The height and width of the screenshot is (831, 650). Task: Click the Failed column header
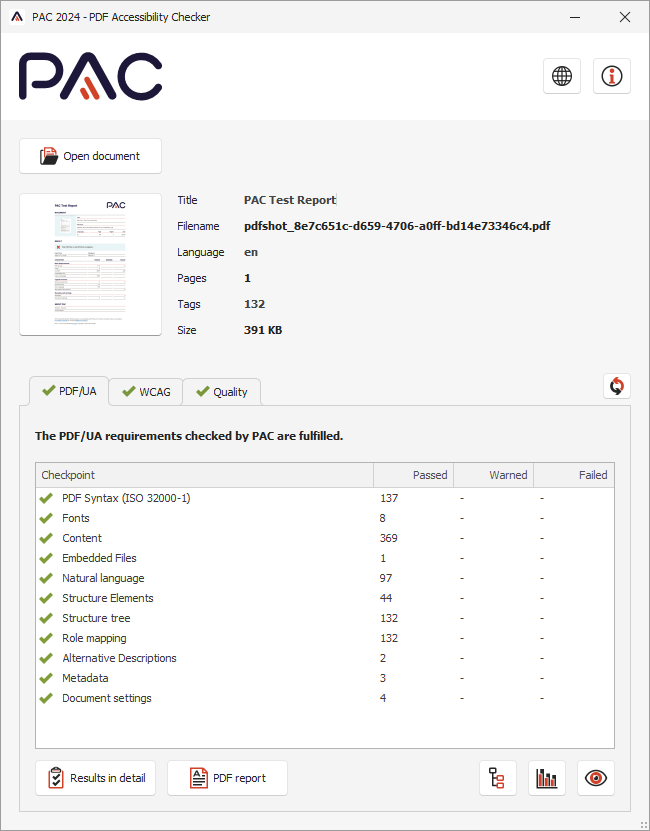click(574, 475)
